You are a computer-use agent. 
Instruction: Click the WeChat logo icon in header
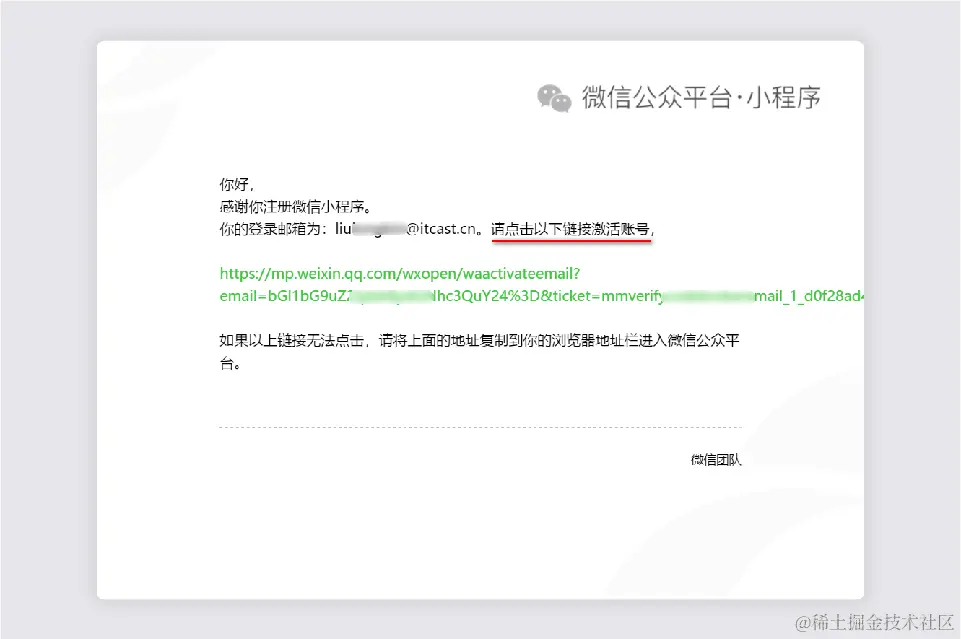click(554, 98)
